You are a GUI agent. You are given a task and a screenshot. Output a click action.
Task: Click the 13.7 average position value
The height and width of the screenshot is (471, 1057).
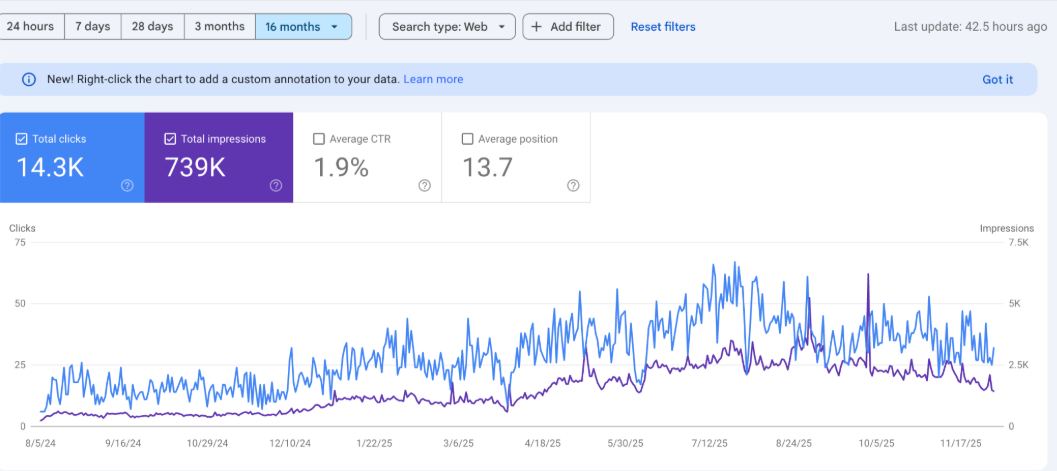pyautogui.click(x=486, y=167)
